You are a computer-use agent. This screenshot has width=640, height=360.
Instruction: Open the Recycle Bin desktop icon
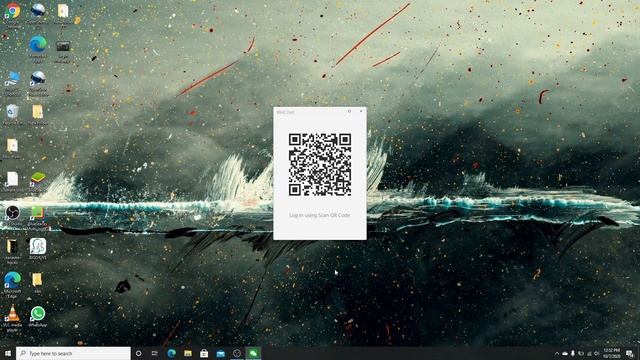click(x=13, y=115)
